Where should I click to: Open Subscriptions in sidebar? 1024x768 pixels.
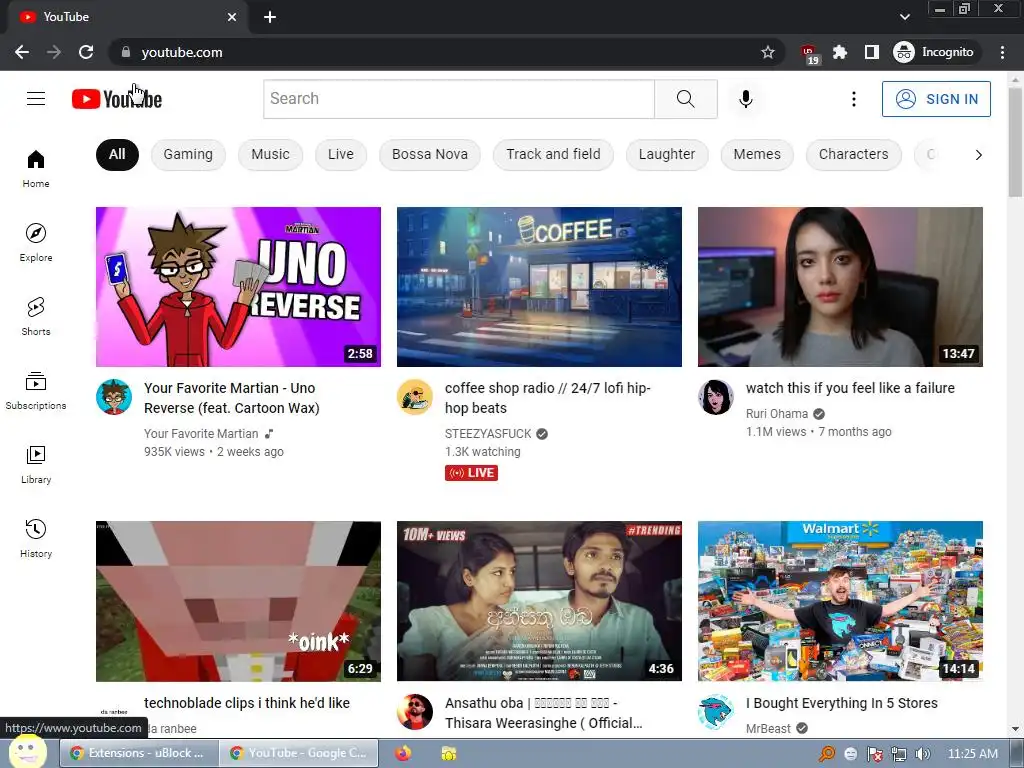point(36,390)
